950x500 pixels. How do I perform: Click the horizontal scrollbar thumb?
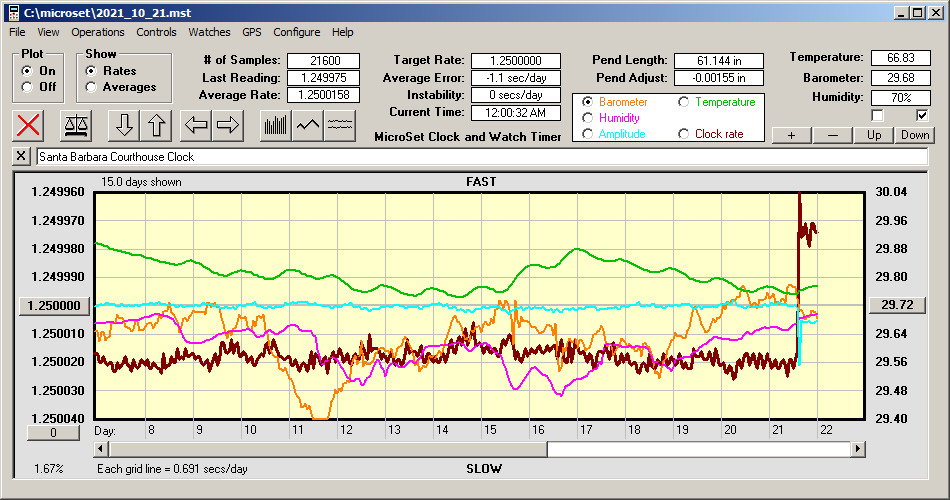pyautogui.click(x=328, y=449)
